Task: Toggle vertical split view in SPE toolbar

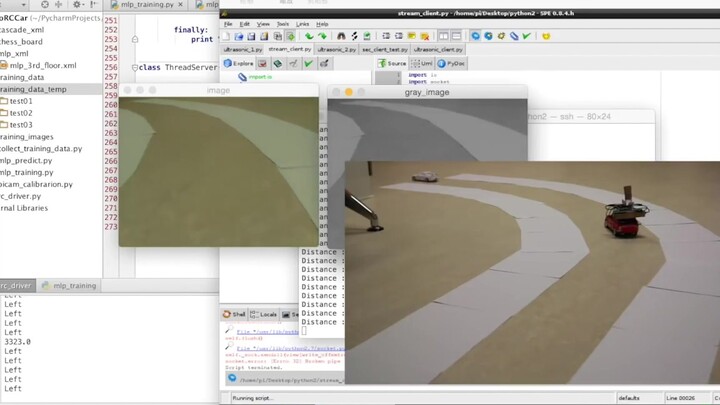Action: pos(444,36)
